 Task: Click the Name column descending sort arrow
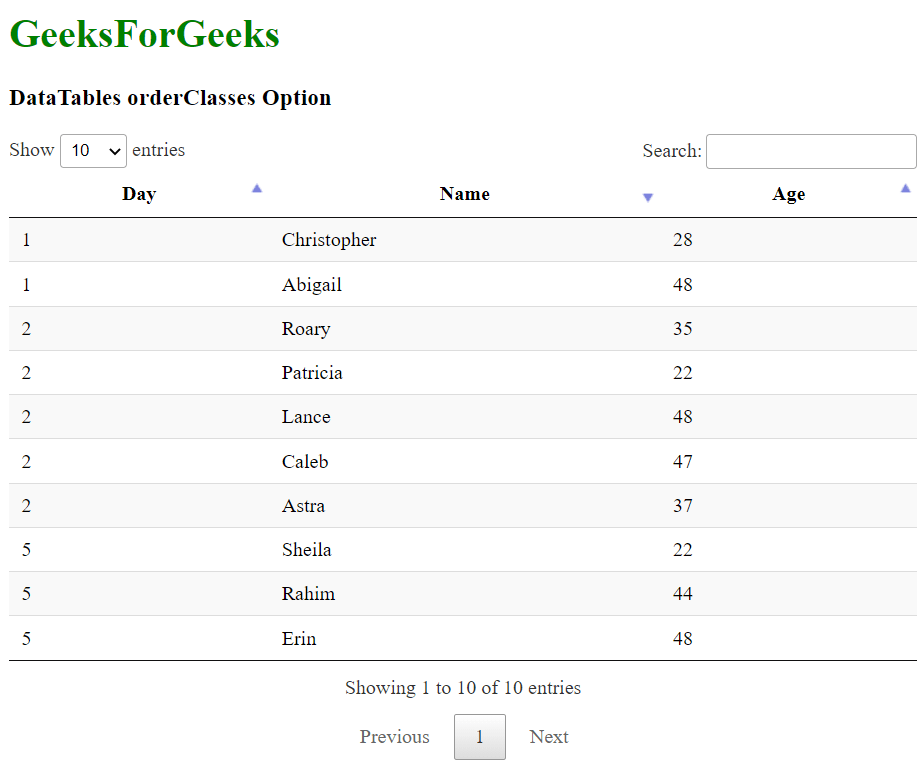pos(648,198)
